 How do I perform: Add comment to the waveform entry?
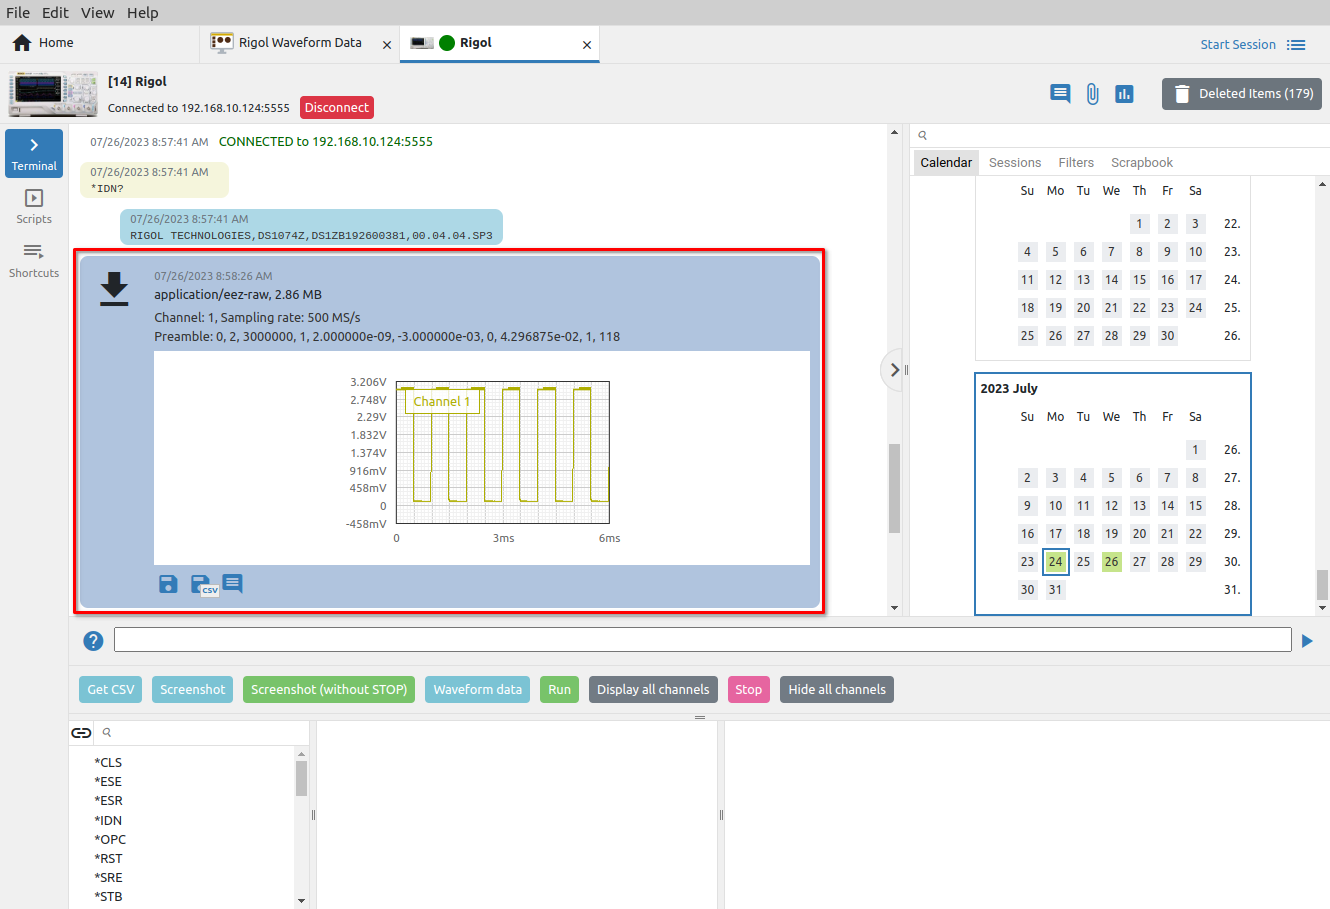(x=232, y=583)
